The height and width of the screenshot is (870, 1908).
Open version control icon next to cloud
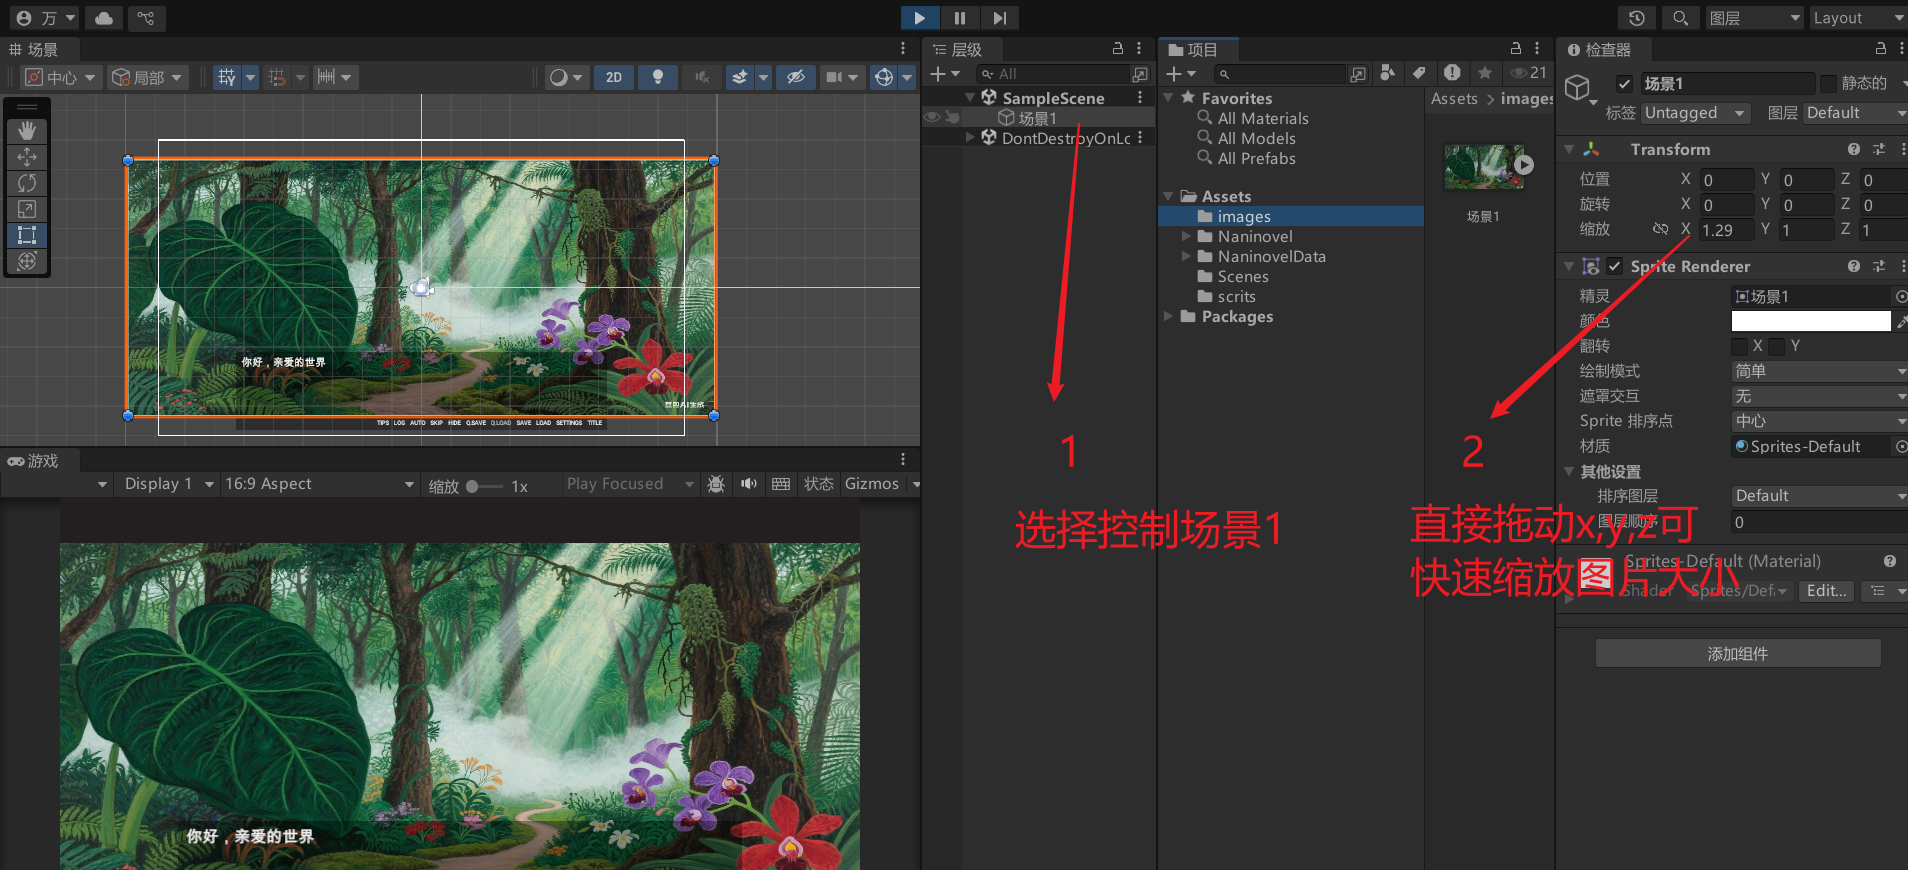pyautogui.click(x=146, y=18)
